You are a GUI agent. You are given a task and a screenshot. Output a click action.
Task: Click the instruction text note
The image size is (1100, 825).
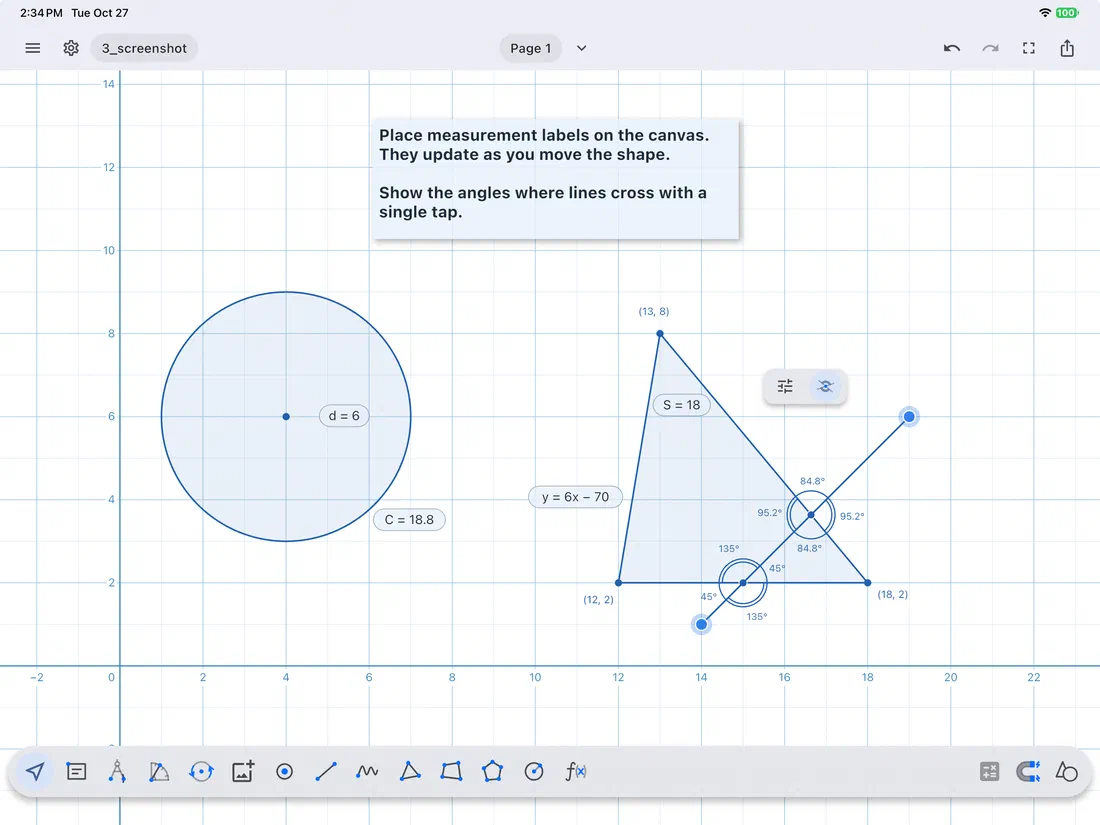click(555, 179)
